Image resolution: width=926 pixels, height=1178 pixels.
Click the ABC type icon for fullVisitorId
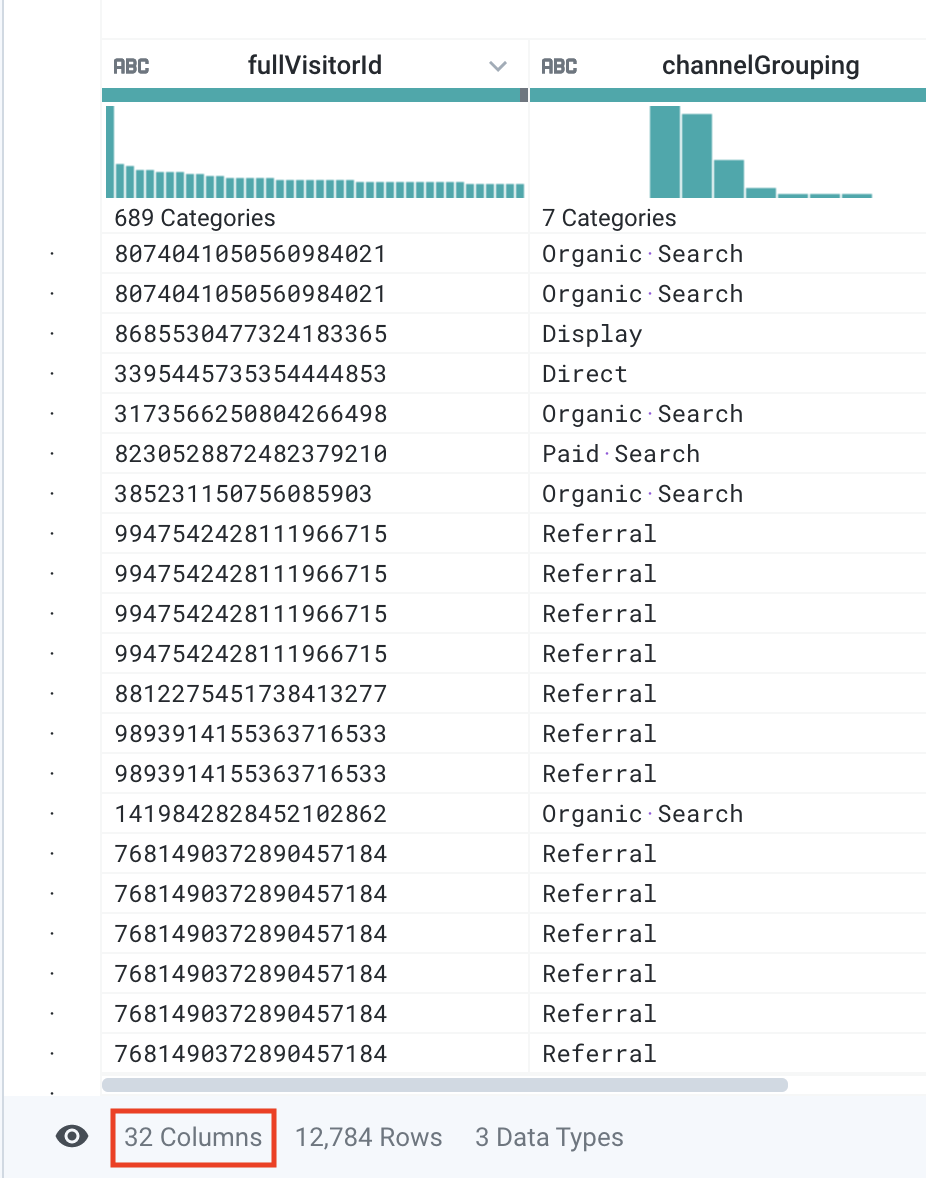(131, 67)
